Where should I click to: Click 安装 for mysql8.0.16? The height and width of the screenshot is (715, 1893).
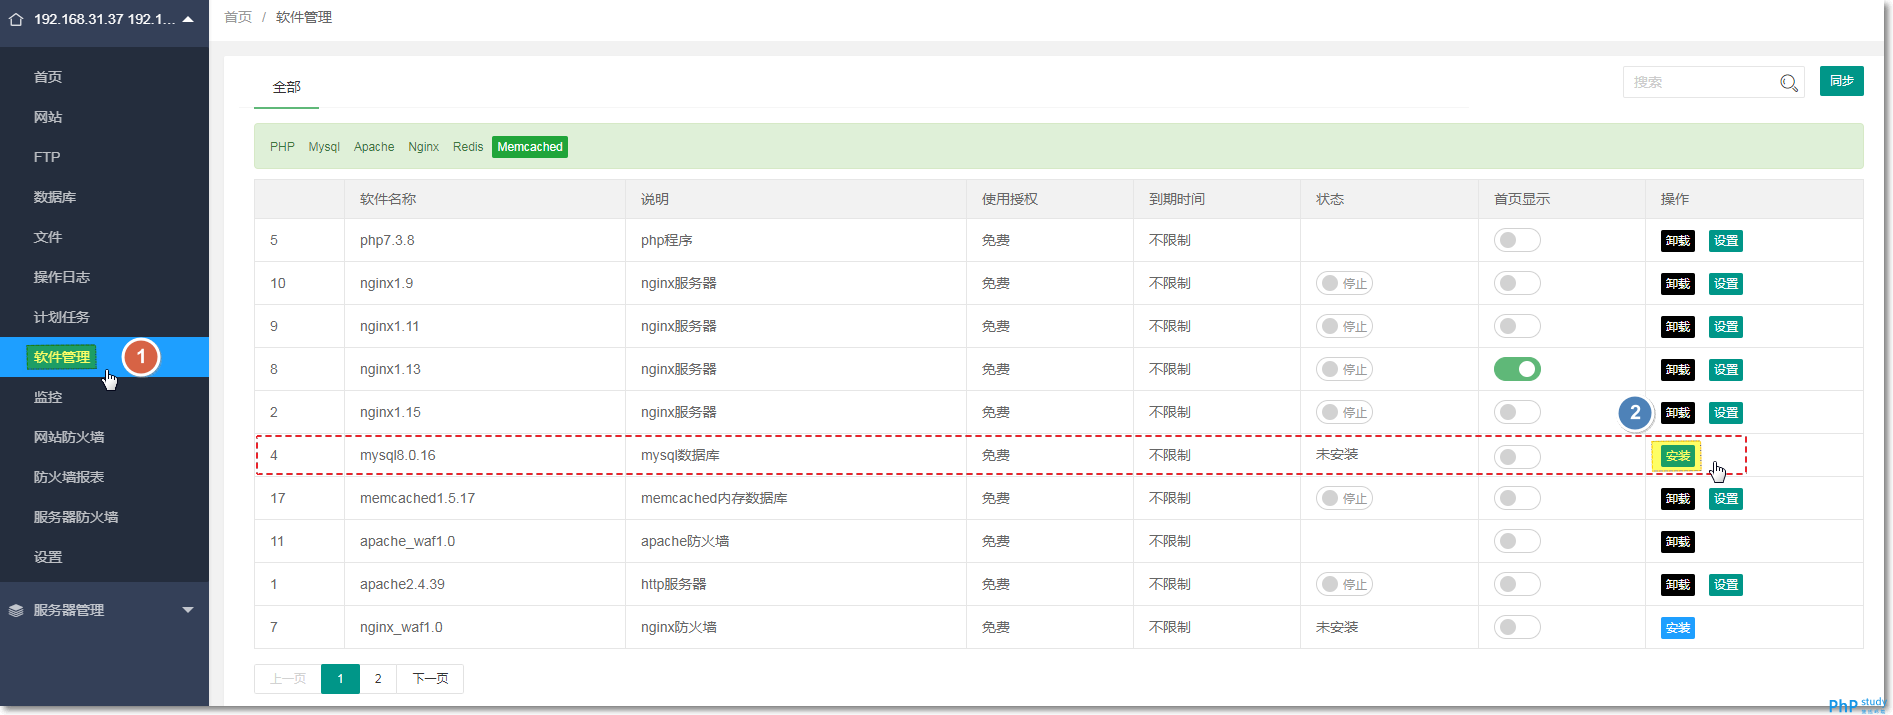[1677, 456]
